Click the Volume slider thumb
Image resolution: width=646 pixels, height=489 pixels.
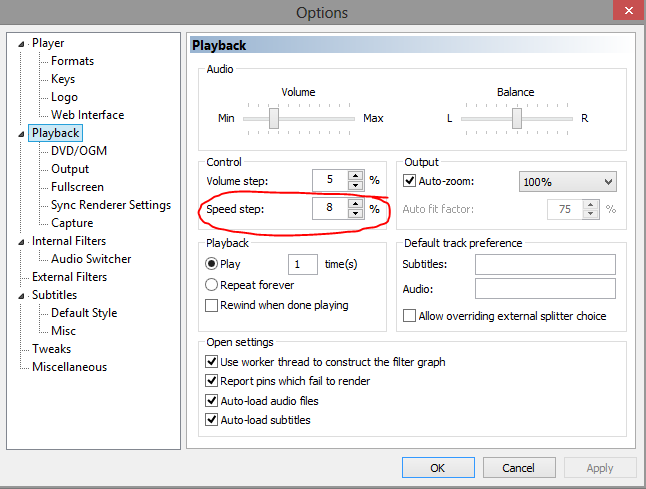(274, 119)
